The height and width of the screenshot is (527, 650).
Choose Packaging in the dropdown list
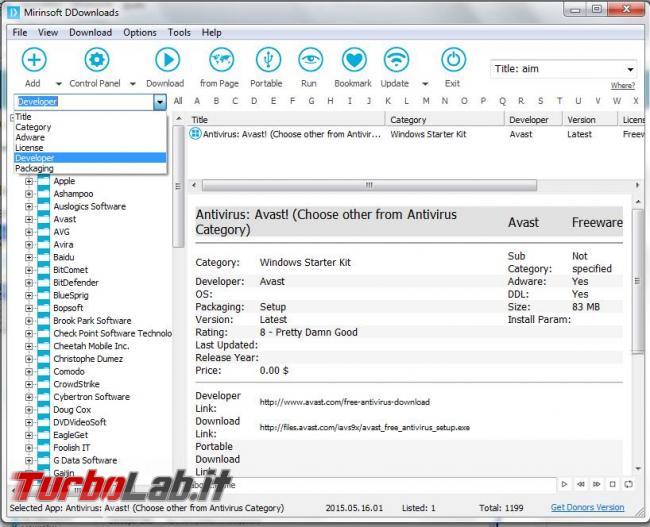coord(90,168)
